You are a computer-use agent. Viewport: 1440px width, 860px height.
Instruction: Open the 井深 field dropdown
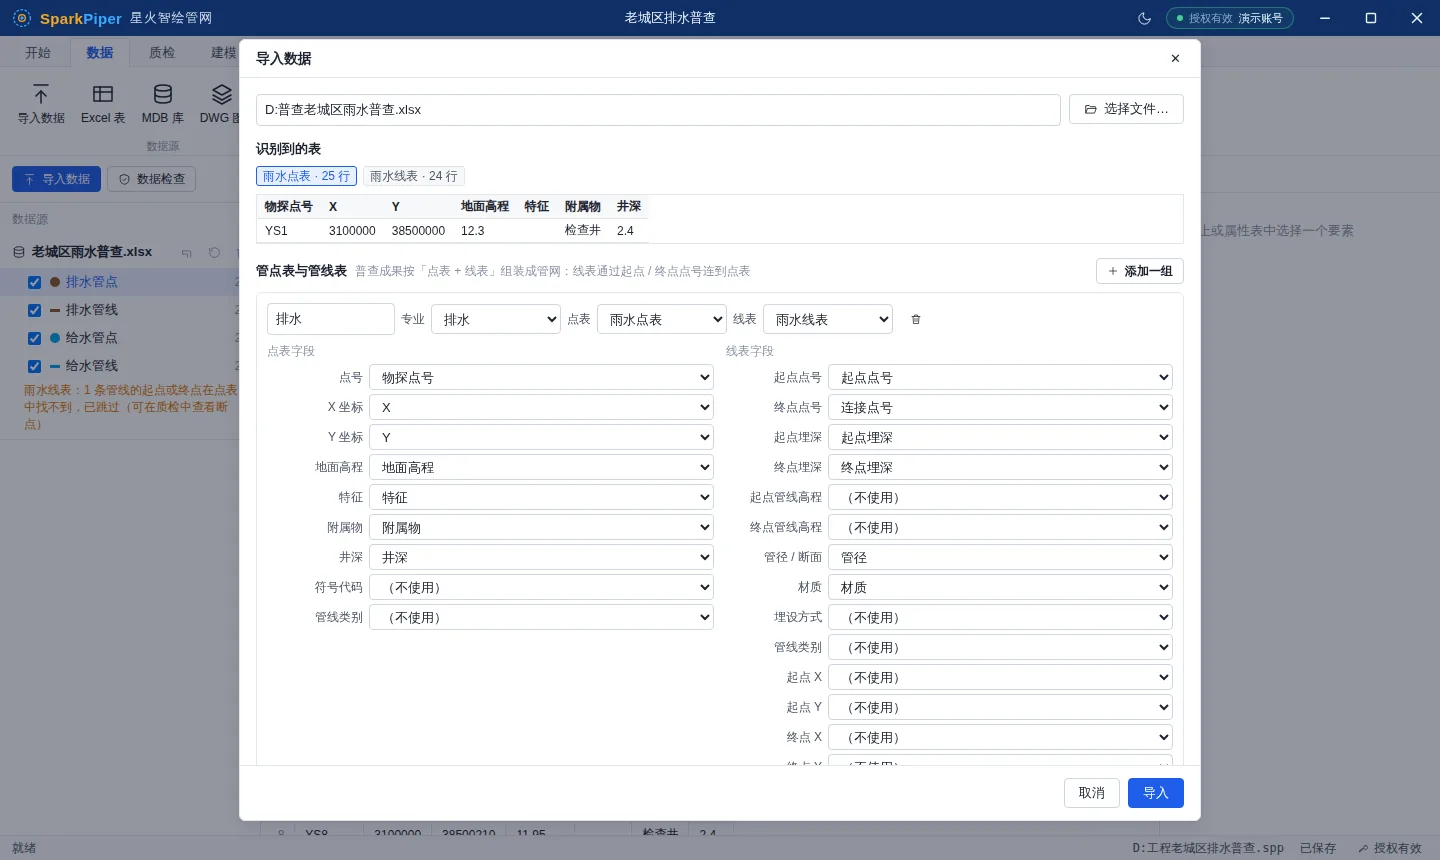[x=541, y=557]
